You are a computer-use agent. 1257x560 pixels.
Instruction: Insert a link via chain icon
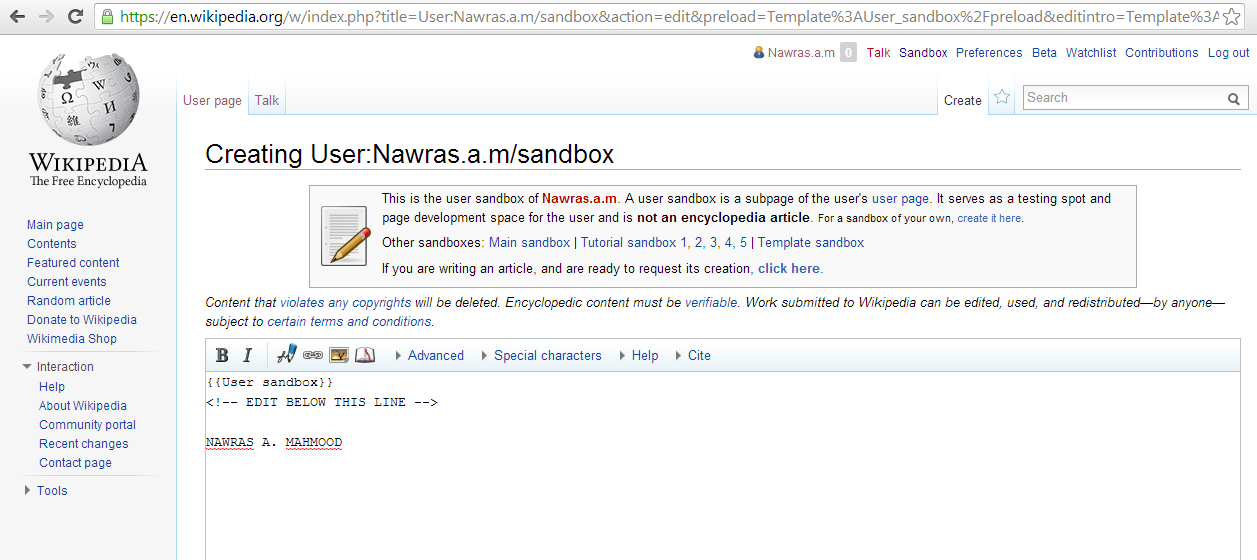313,355
